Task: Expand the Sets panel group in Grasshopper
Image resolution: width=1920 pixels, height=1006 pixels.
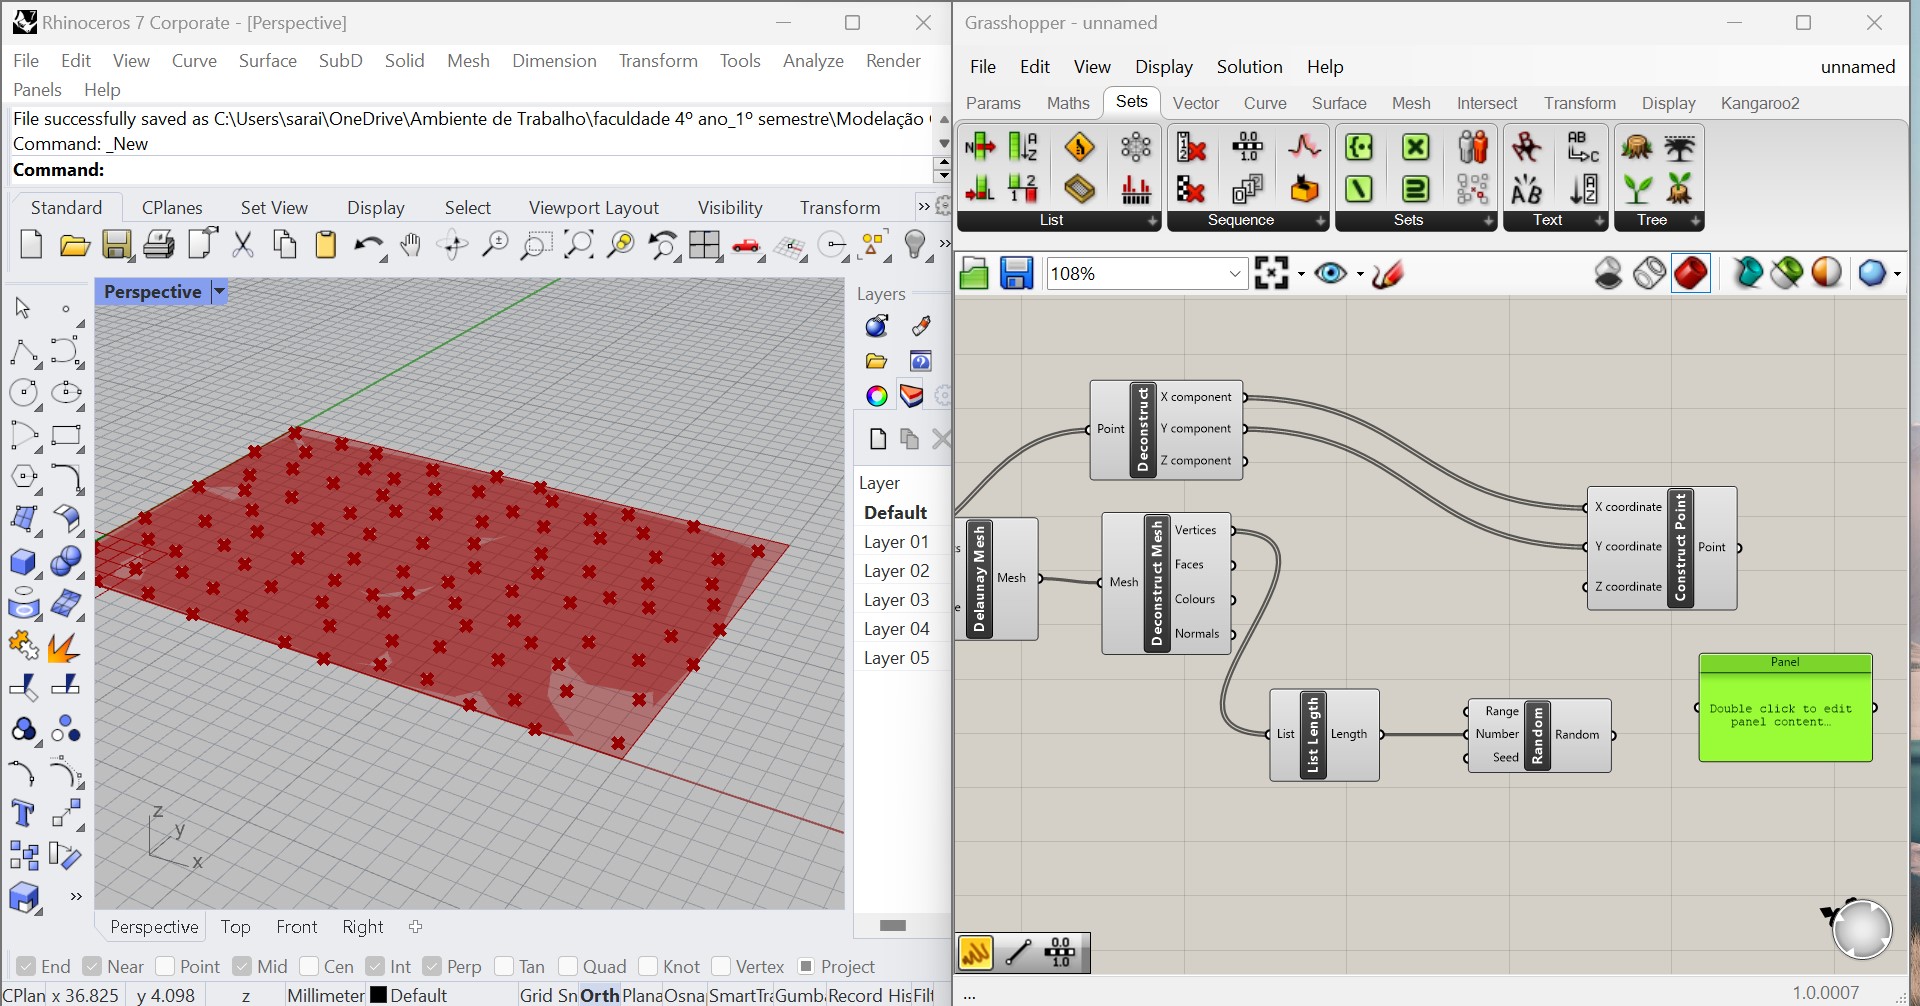Action: click(1488, 221)
